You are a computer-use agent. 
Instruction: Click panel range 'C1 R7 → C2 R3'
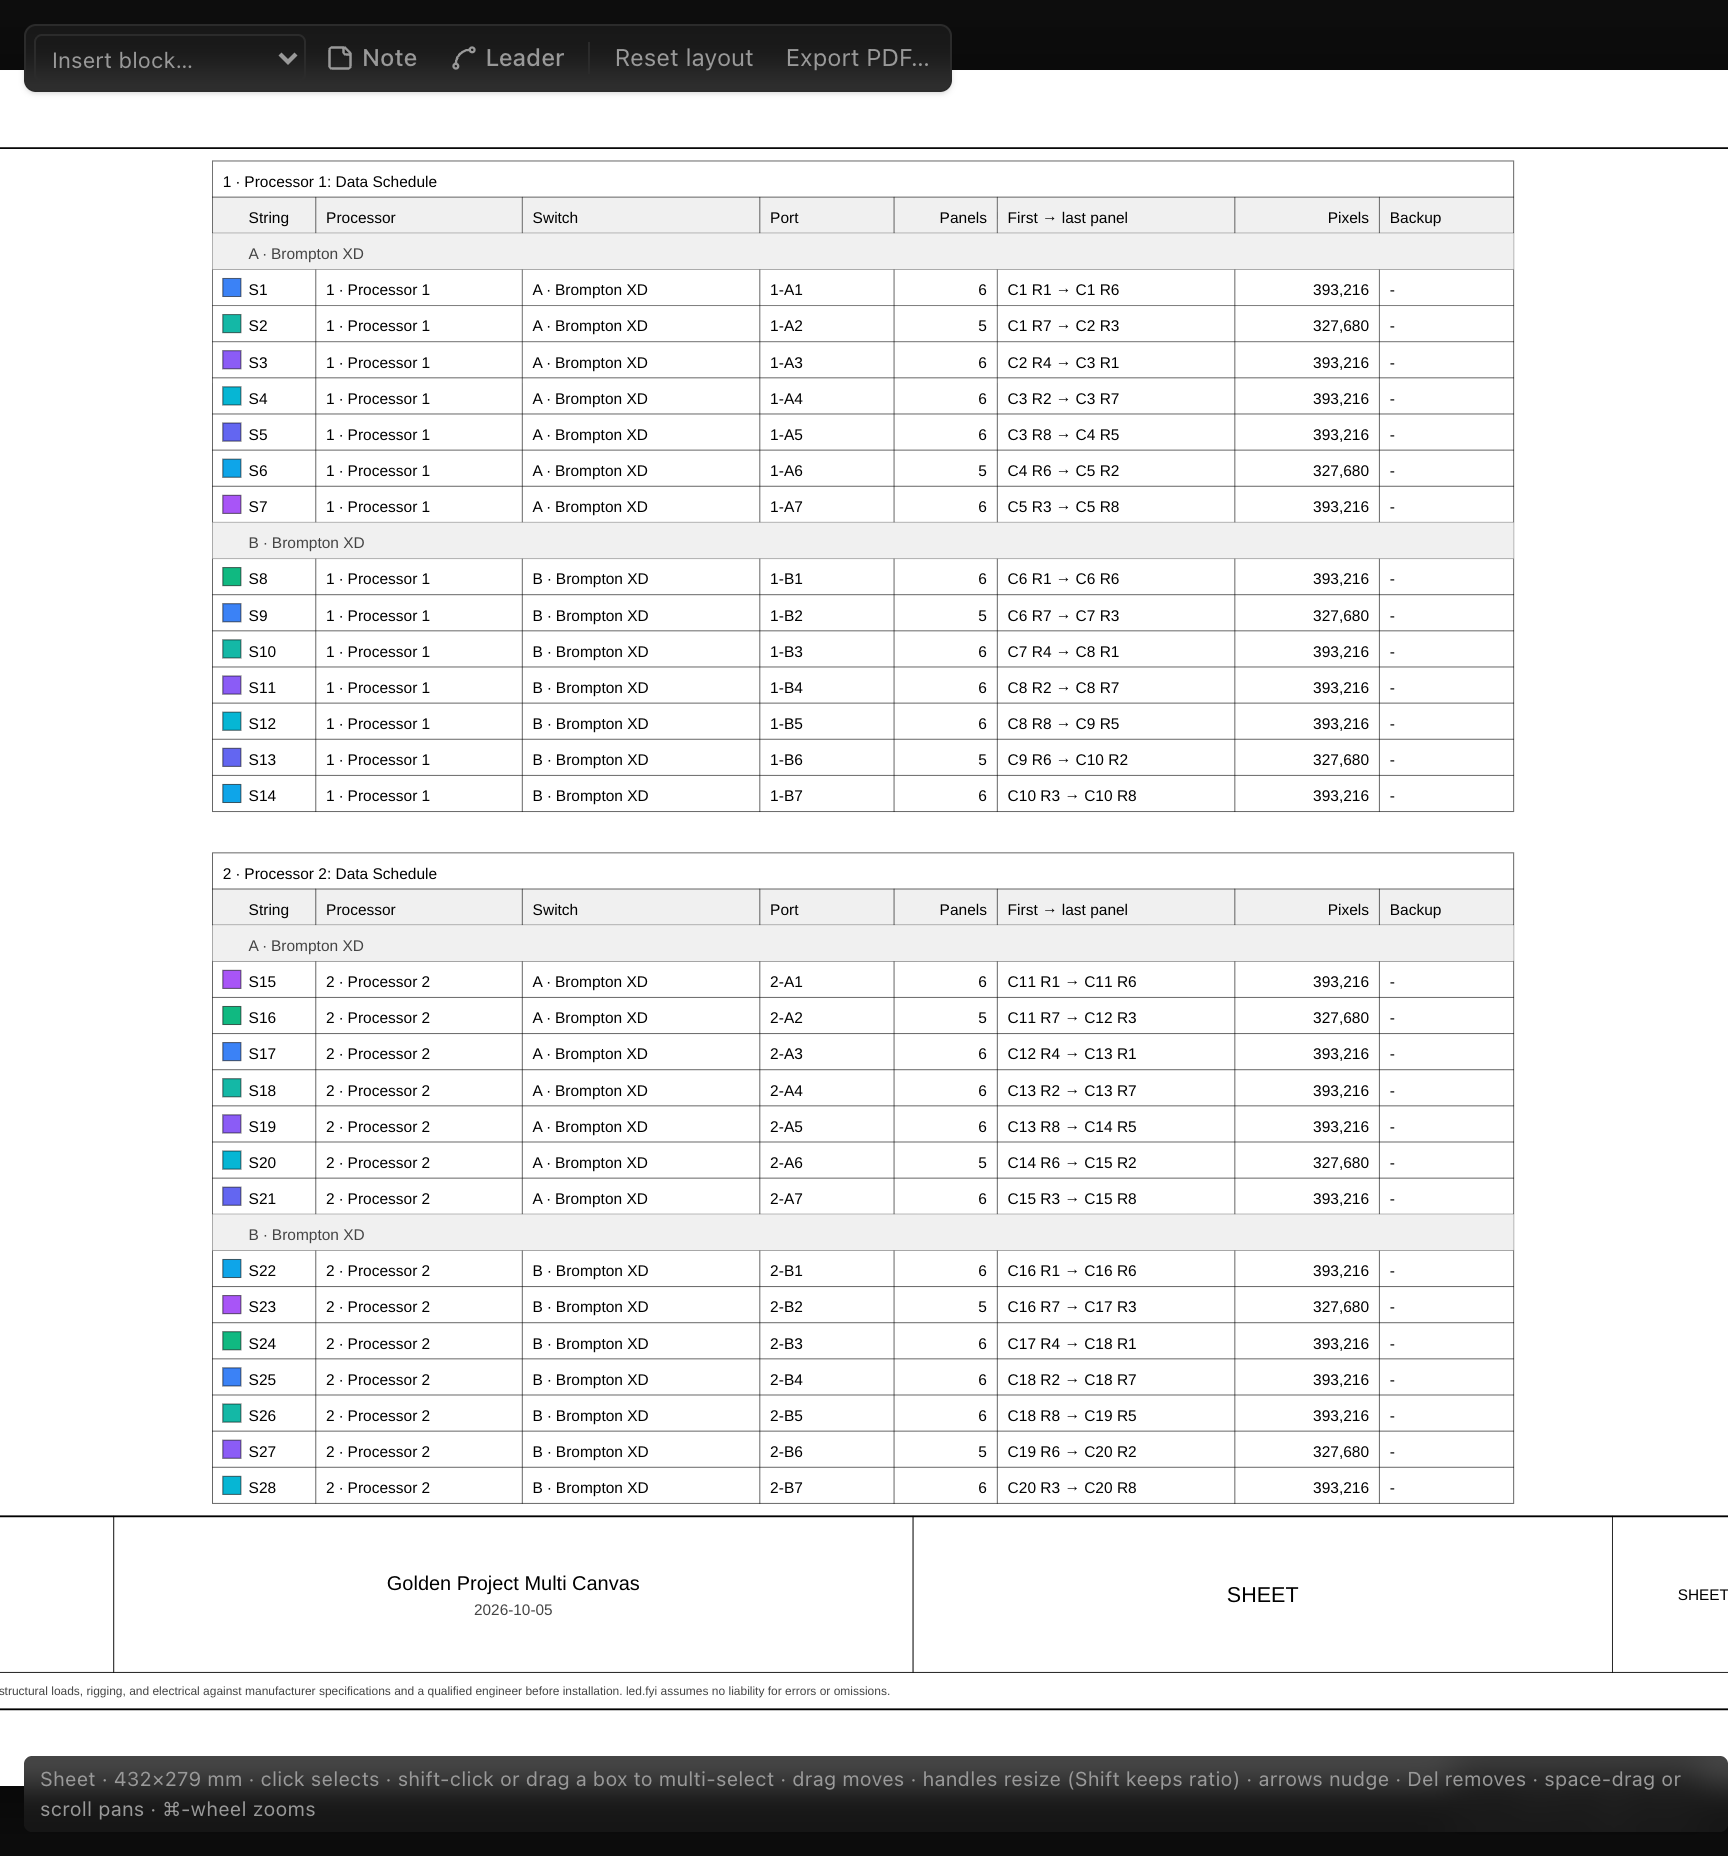point(1063,326)
